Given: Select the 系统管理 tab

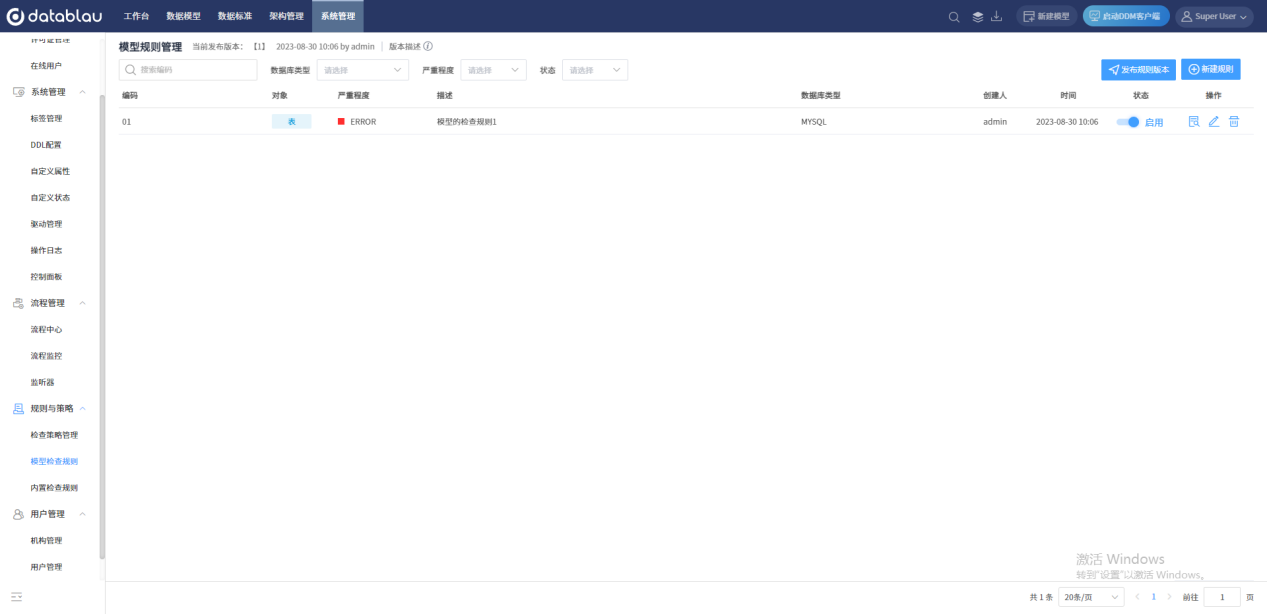Looking at the screenshot, I should click(337, 16).
